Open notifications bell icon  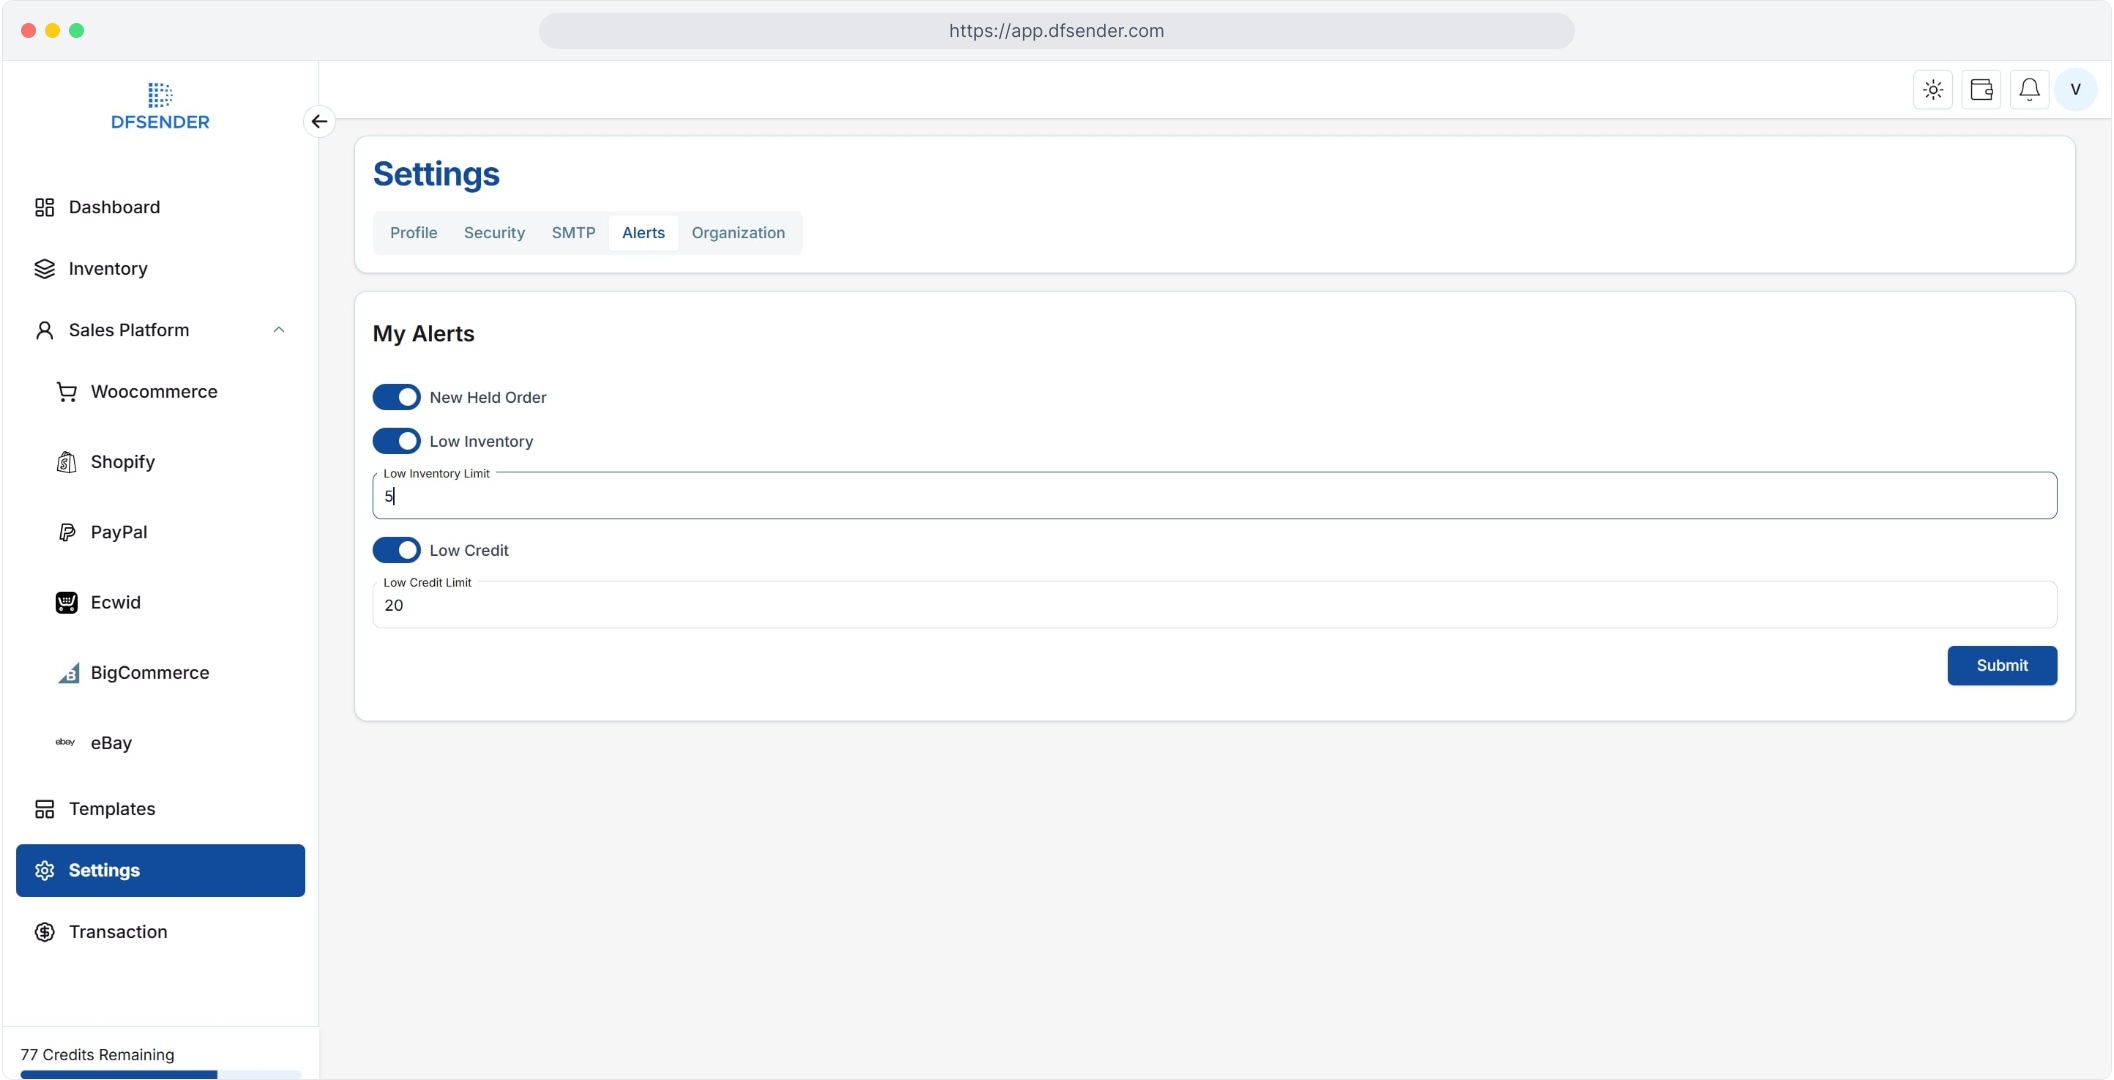(x=2029, y=90)
